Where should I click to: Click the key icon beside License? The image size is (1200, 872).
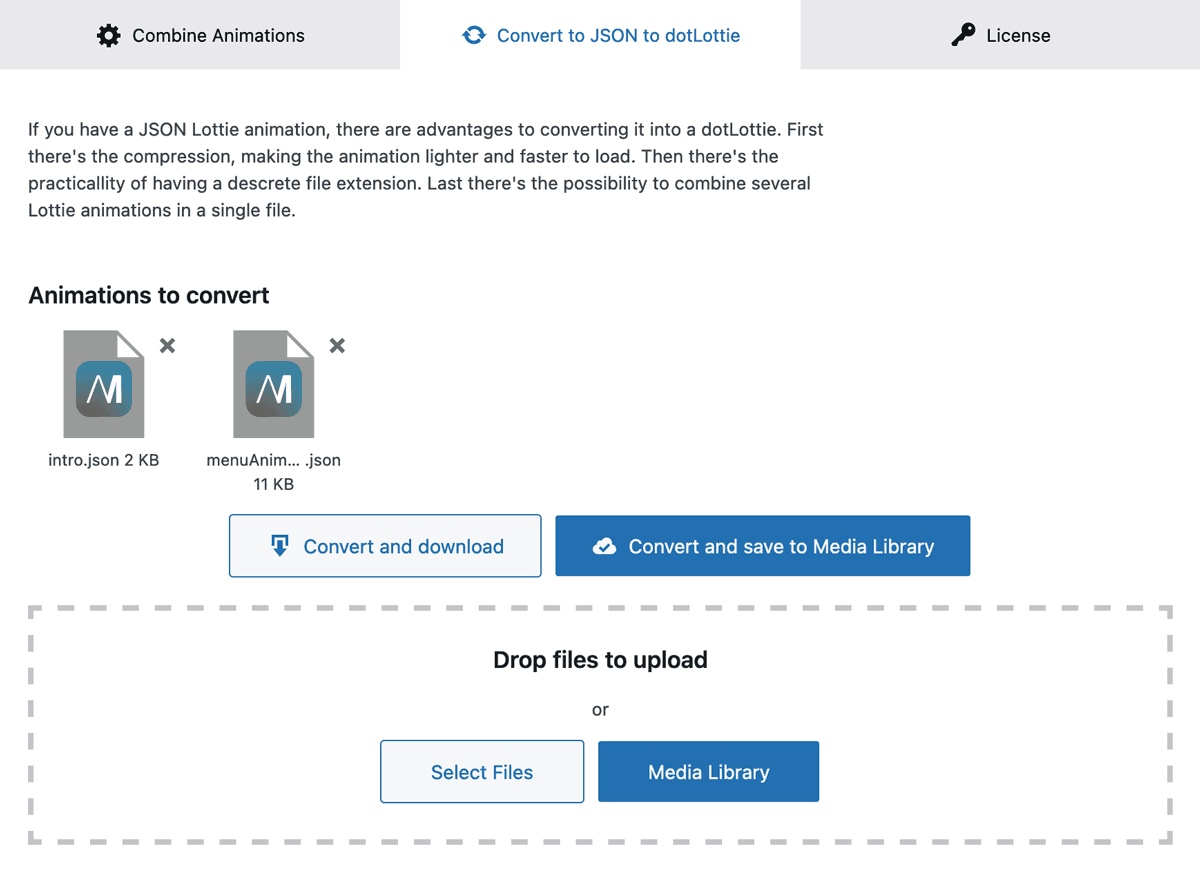(963, 36)
